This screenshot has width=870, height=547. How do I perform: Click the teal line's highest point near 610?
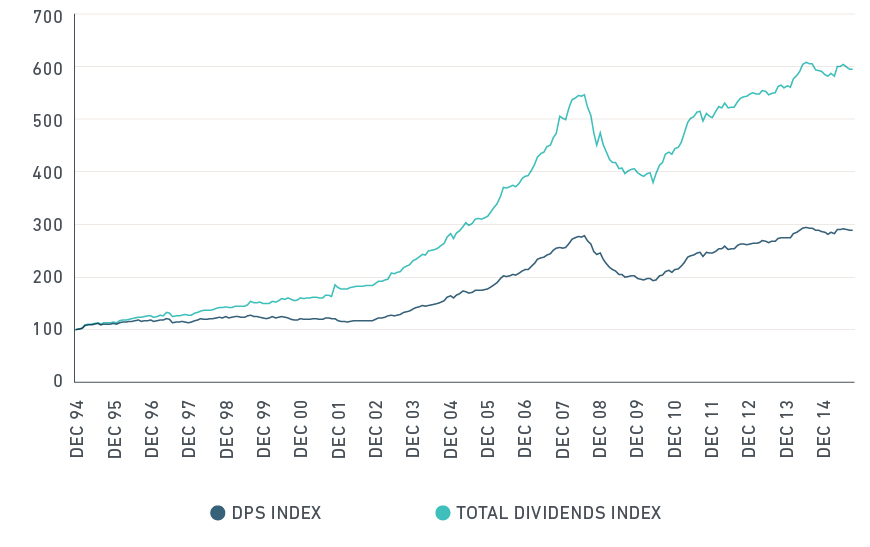click(x=806, y=62)
